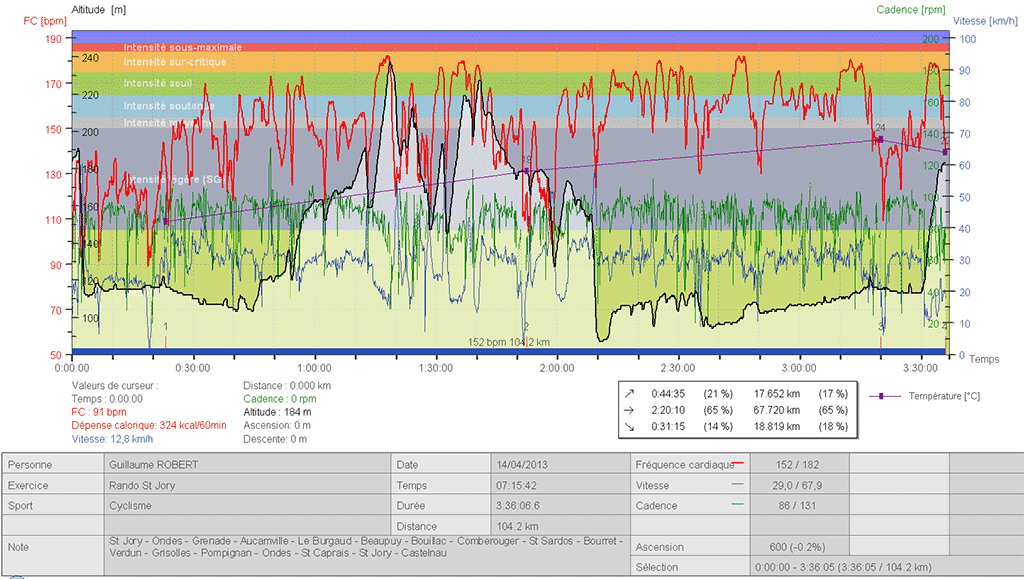Click the 'Cyclisme' sport cell
The width and height of the screenshot is (1024, 579).
[248, 505]
